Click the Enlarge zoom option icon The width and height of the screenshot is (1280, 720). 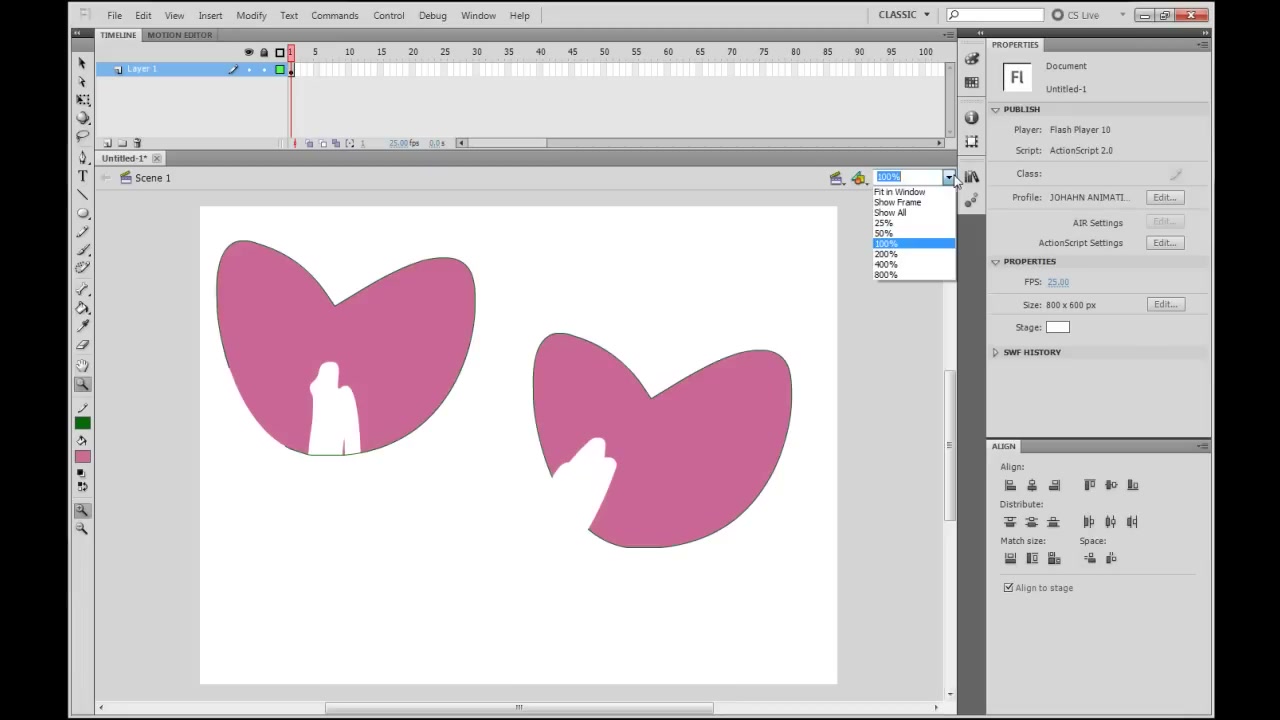pos(82,510)
